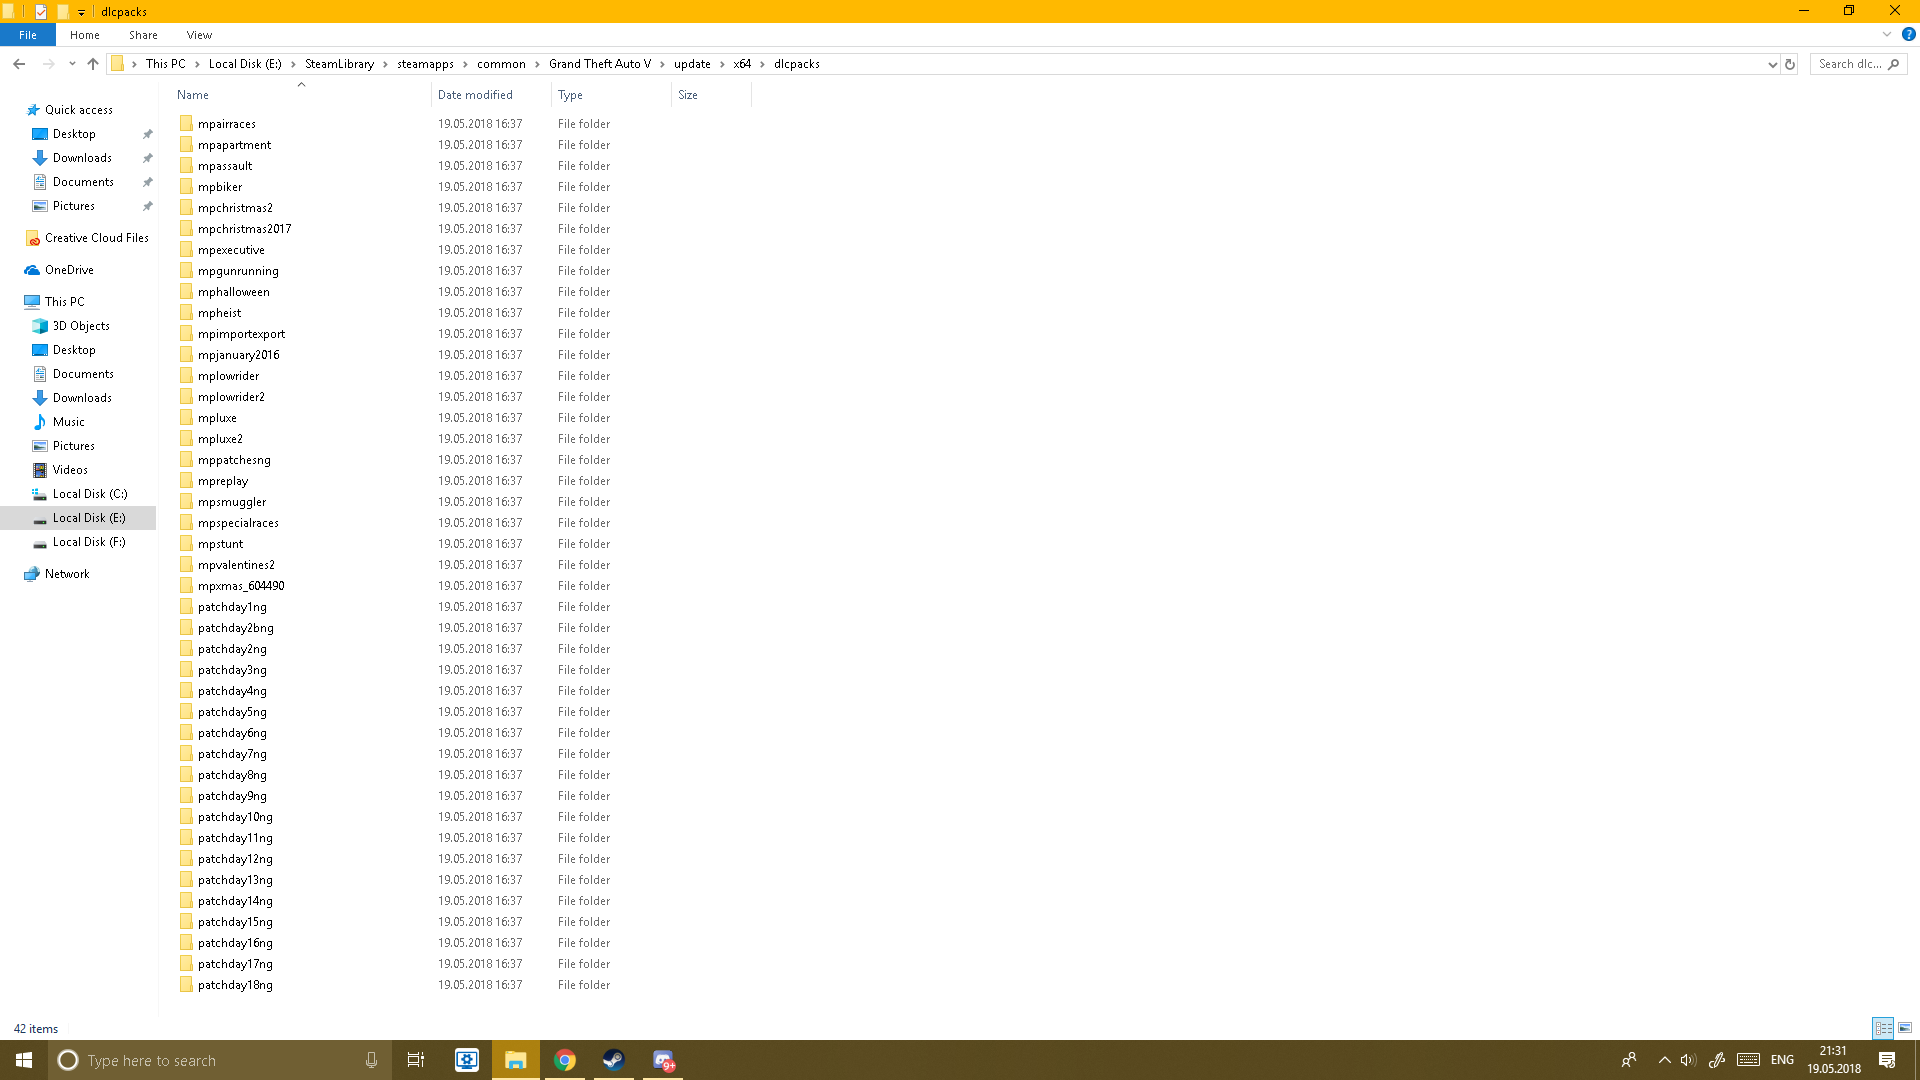
Task: Click the Cortana microphone icon
Action: point(371,1060)
